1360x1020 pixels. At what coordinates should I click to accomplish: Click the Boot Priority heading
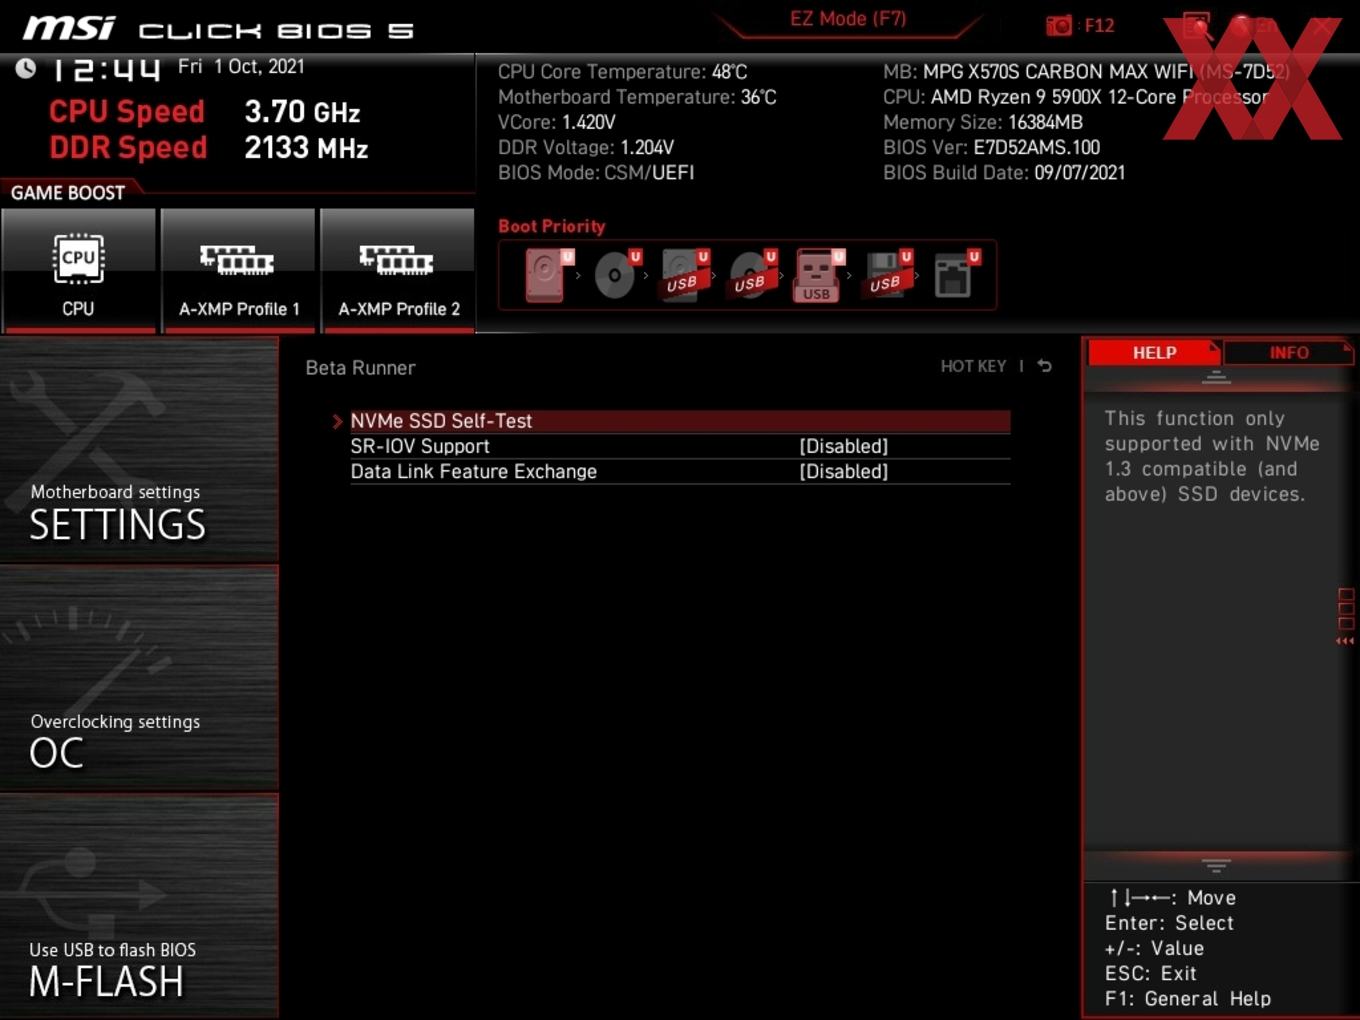click(552, 226)
